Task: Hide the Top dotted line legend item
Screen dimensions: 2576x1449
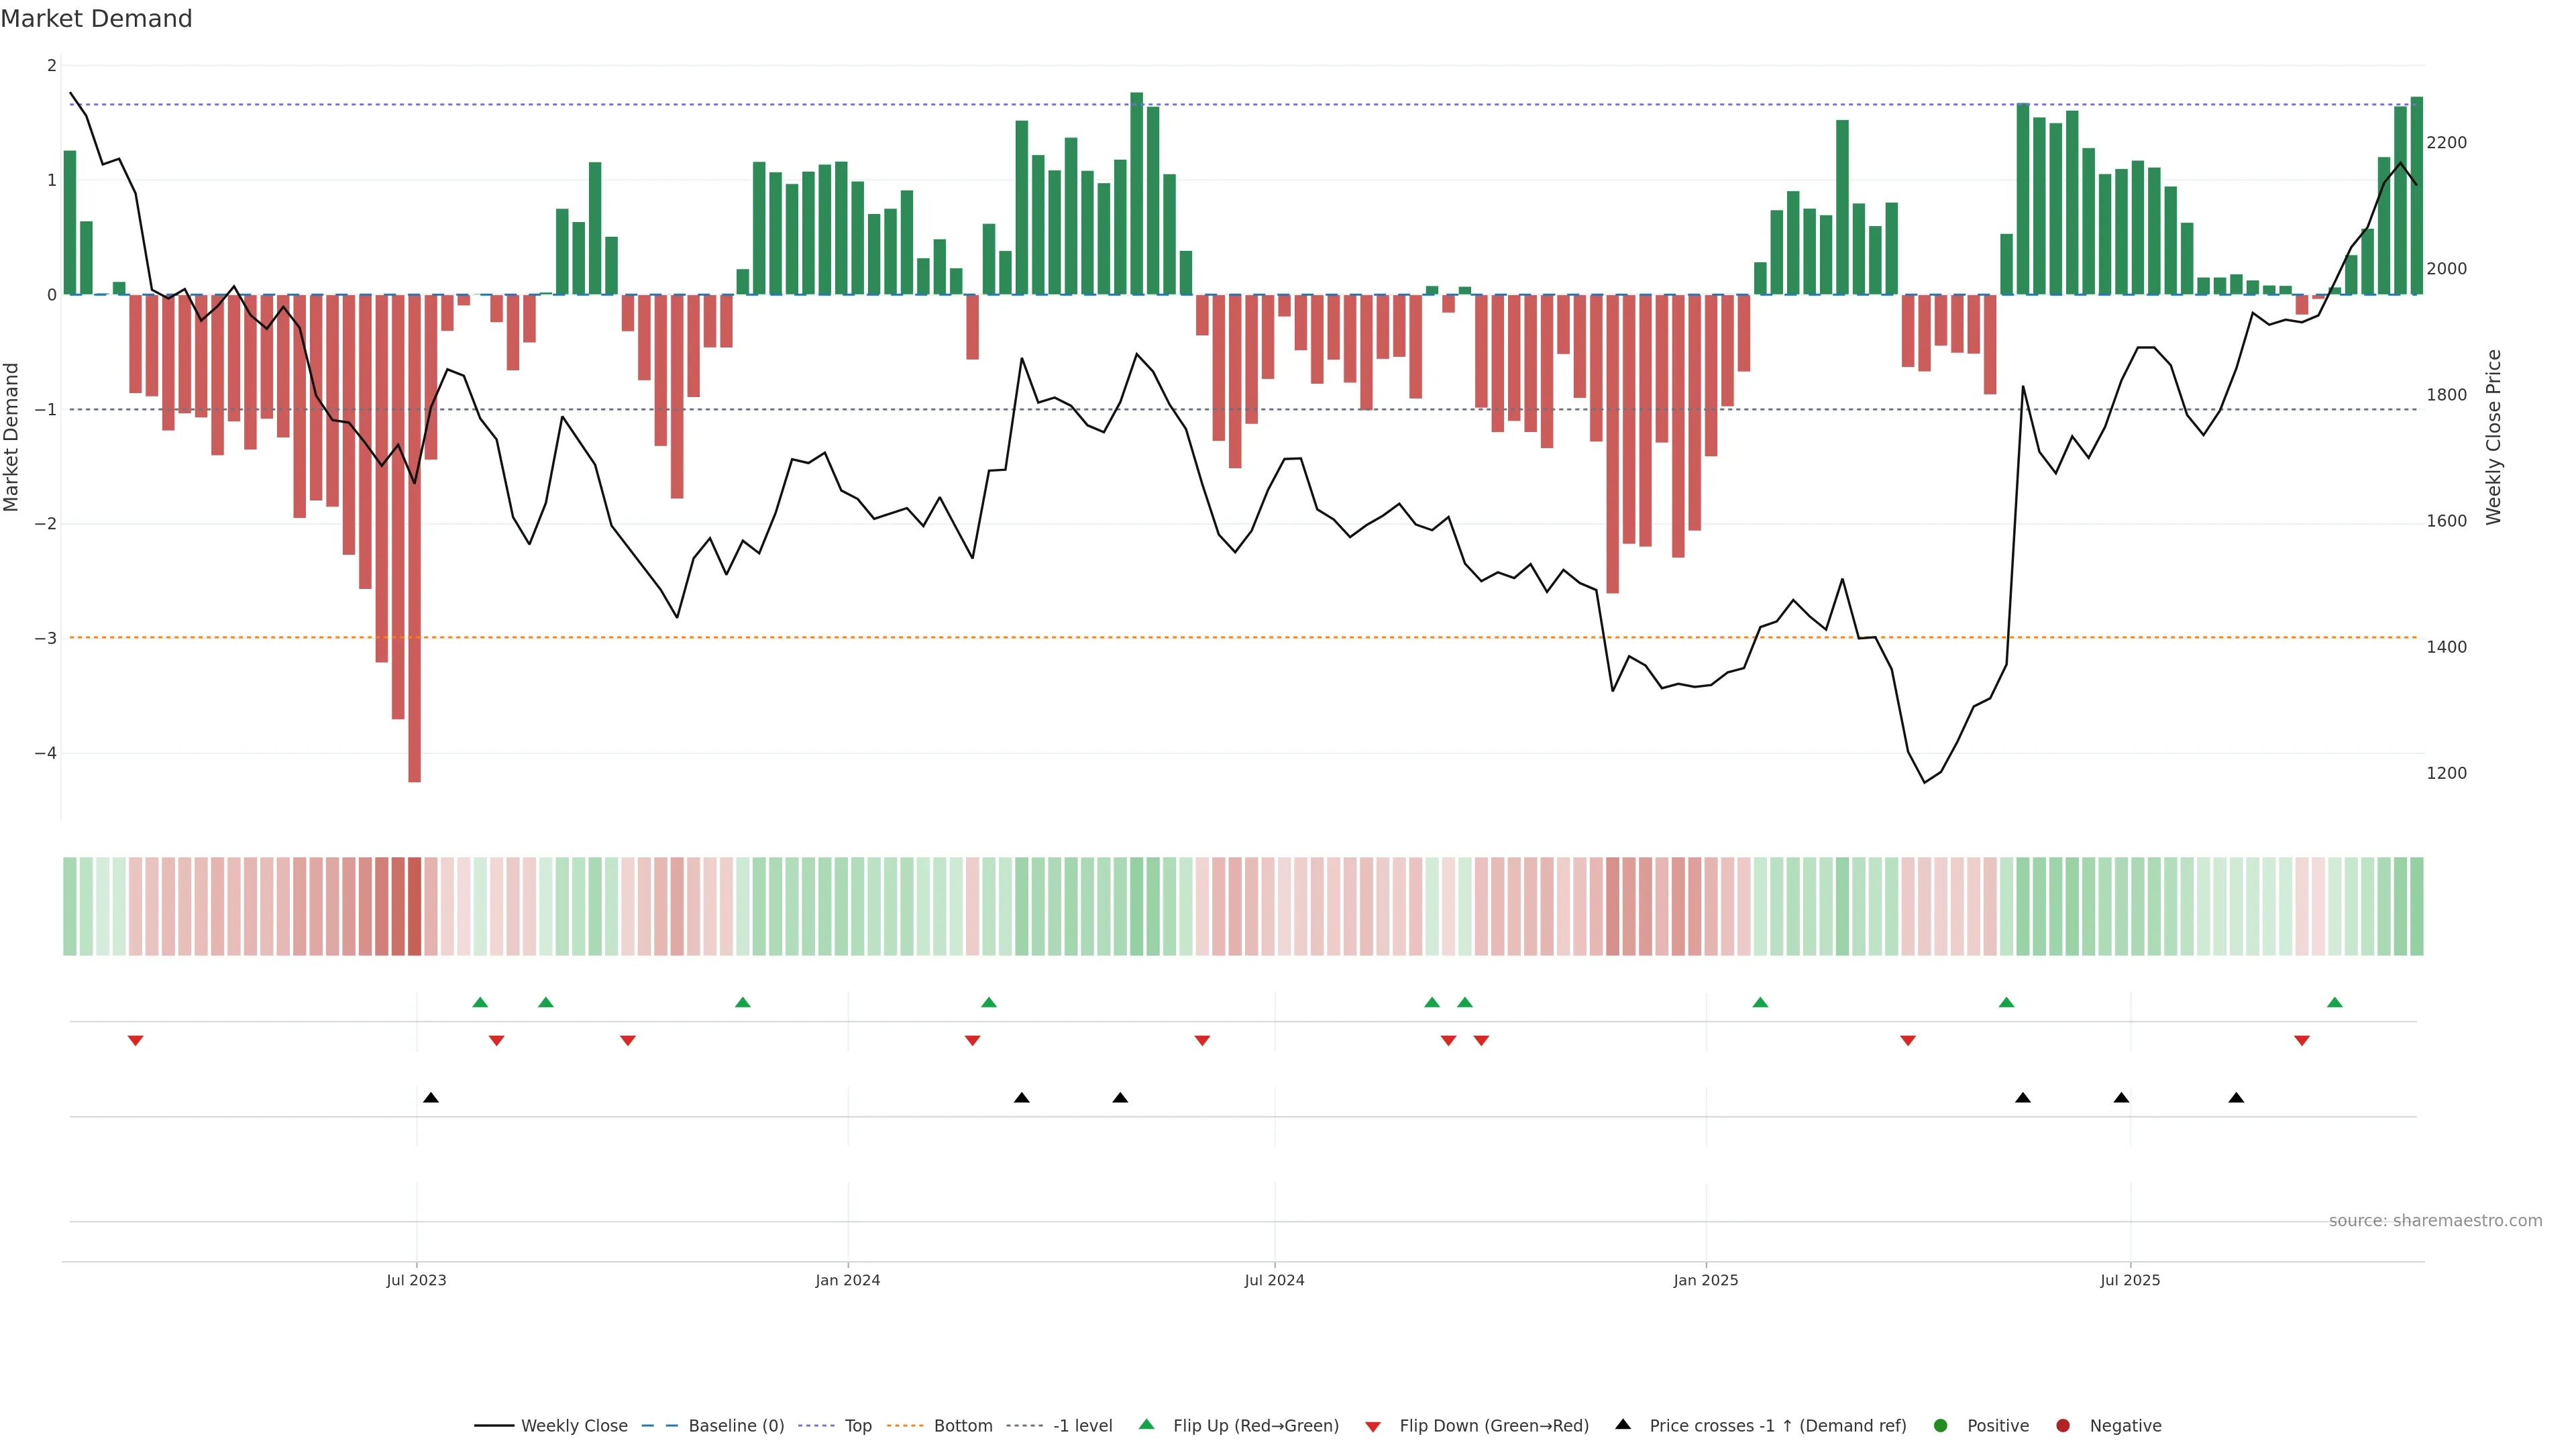Action: tap(857, 1426)
